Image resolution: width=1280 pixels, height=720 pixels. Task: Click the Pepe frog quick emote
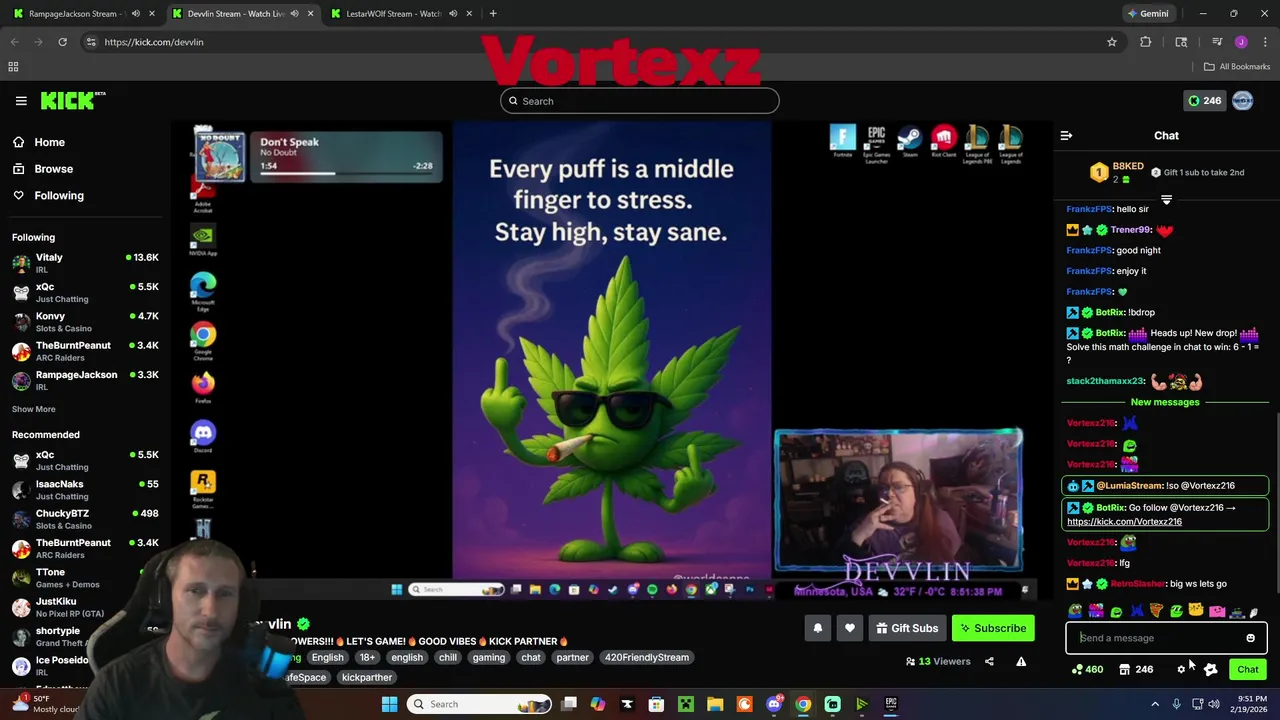coord(1075,611)
